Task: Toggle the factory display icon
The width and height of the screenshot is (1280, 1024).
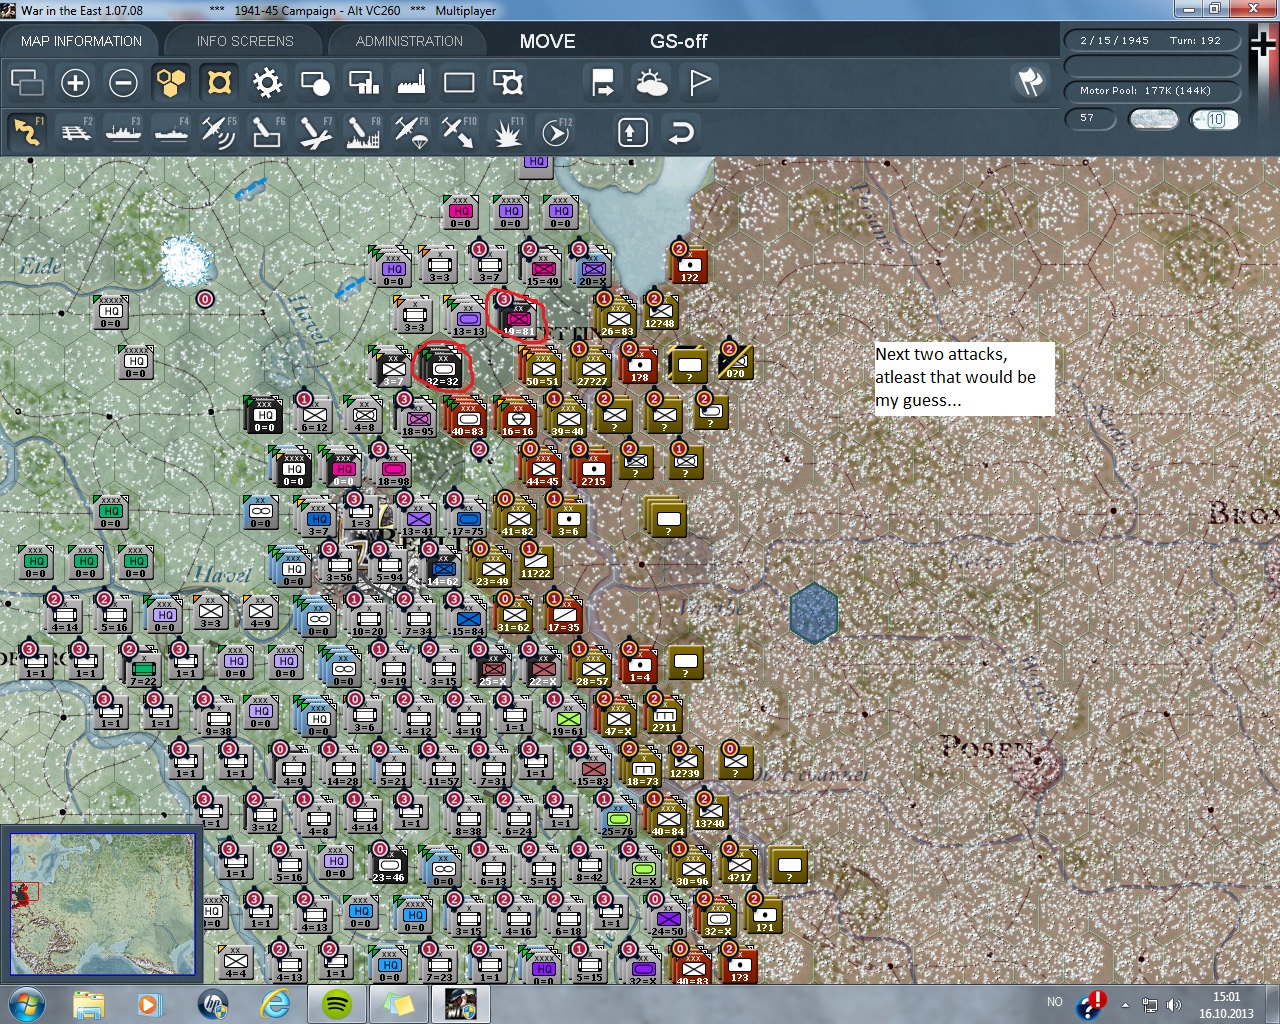Action: [x=411, y=83]
